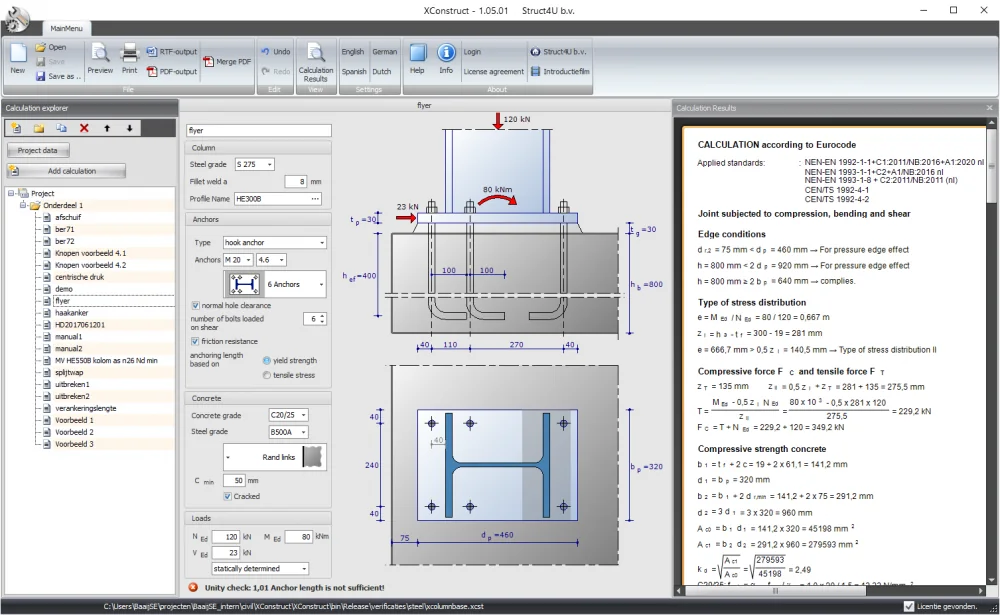Viewport: 1000px width, 615px height.
Task: Click the application logo button
Action: click(16, 18)
